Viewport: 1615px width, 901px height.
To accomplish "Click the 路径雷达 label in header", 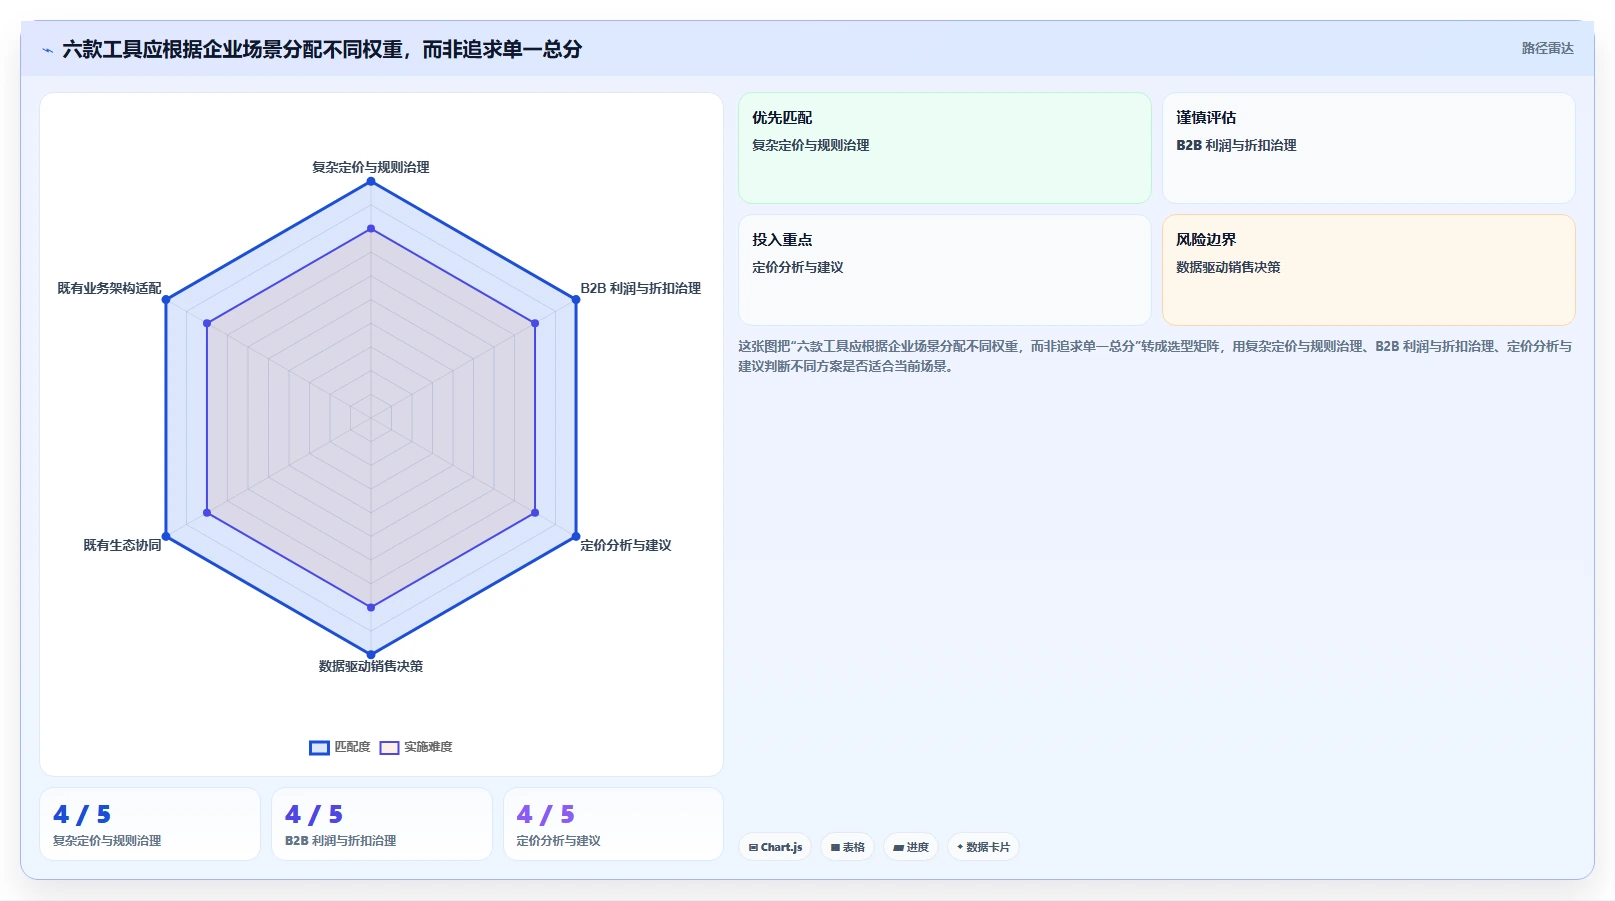I will [x=1547, y=48].
